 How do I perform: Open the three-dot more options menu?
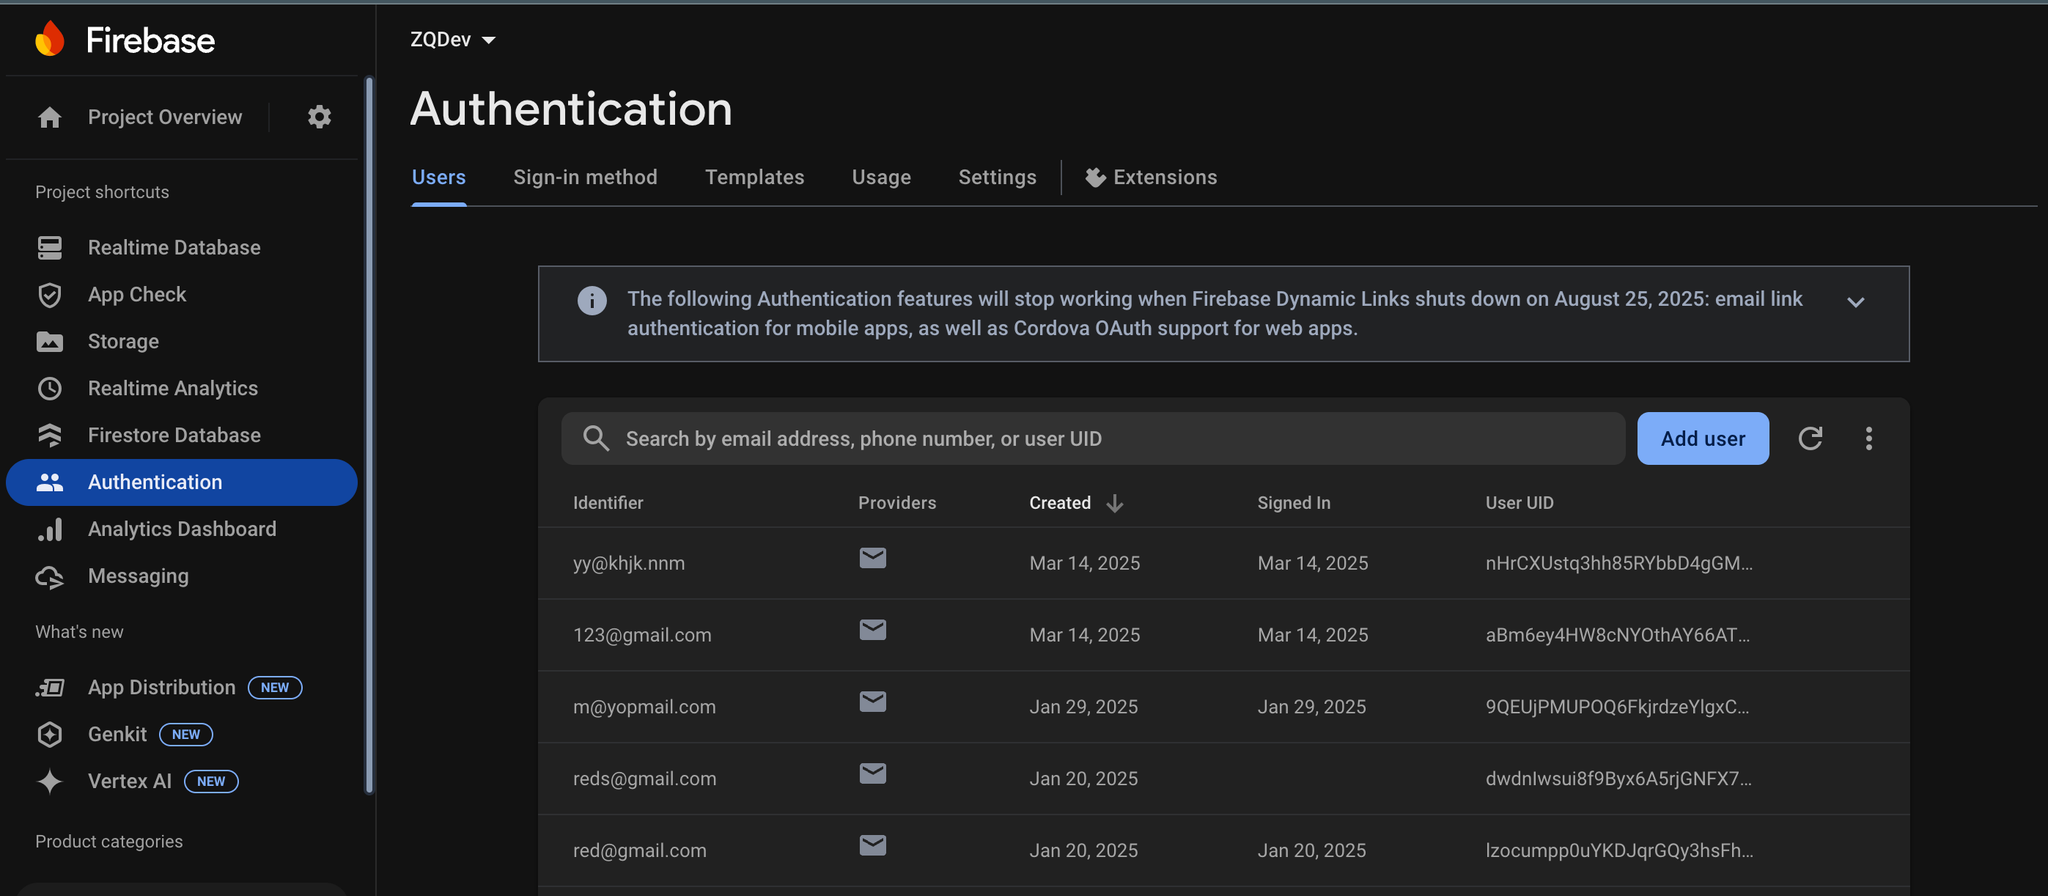coord(1868,438)
